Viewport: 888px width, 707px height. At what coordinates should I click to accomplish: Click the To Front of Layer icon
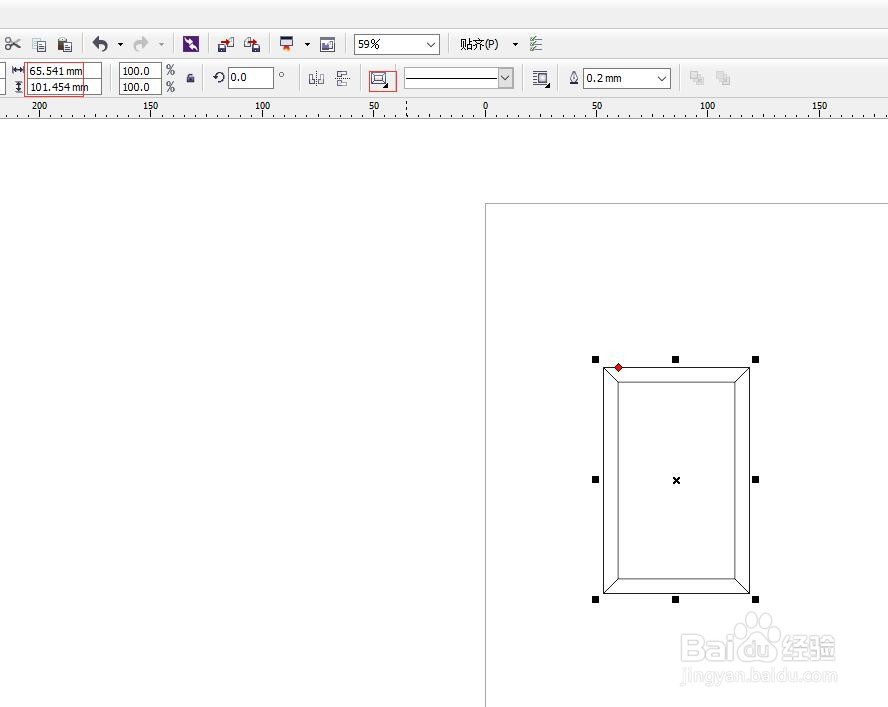point(697,78)
